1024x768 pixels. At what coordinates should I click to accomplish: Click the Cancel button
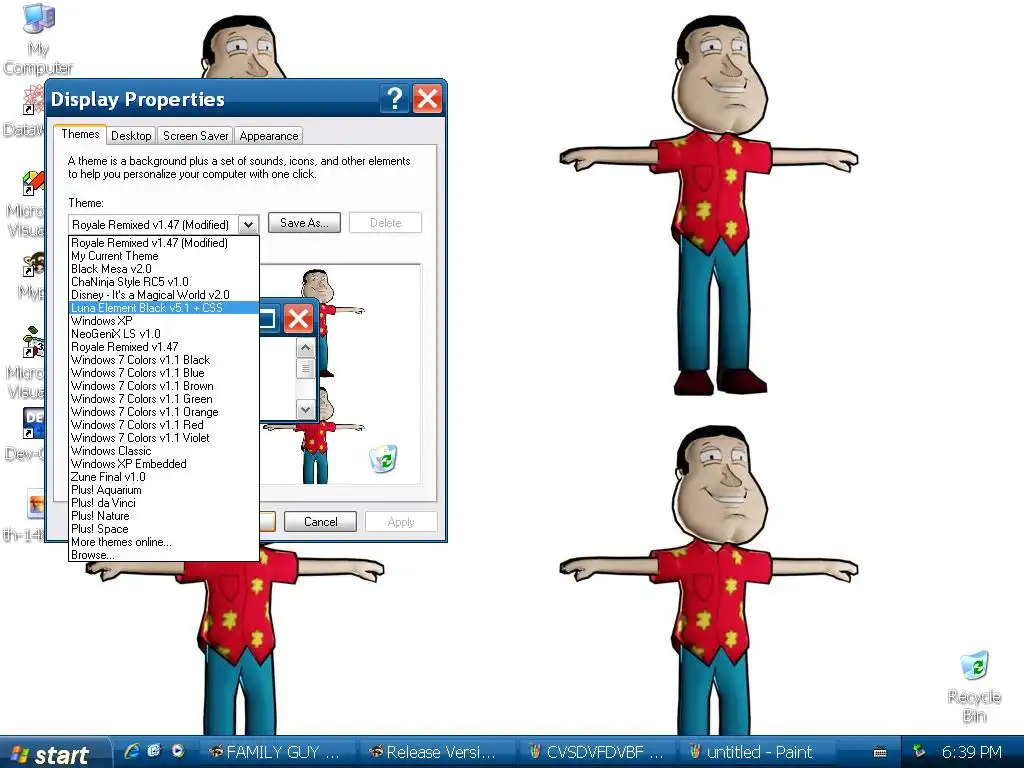point(321,522)
